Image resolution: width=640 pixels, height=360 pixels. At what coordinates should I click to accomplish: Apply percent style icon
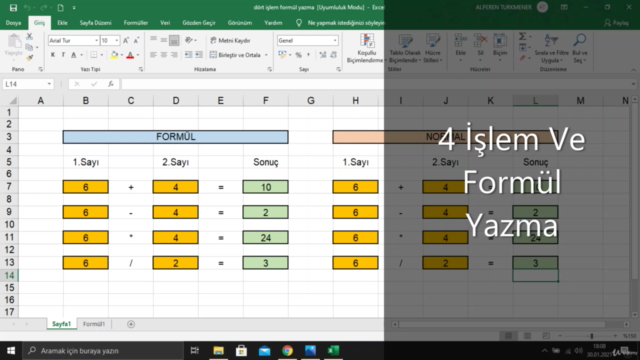299,55
